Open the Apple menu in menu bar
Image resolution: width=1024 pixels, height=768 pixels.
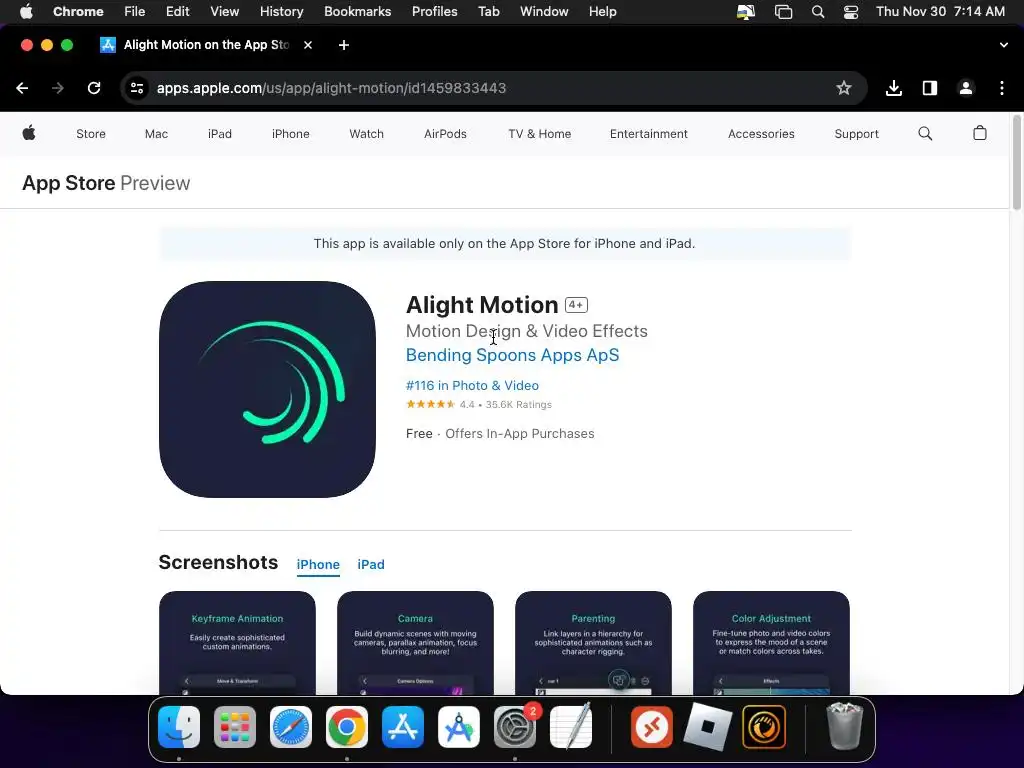(27, 11)
